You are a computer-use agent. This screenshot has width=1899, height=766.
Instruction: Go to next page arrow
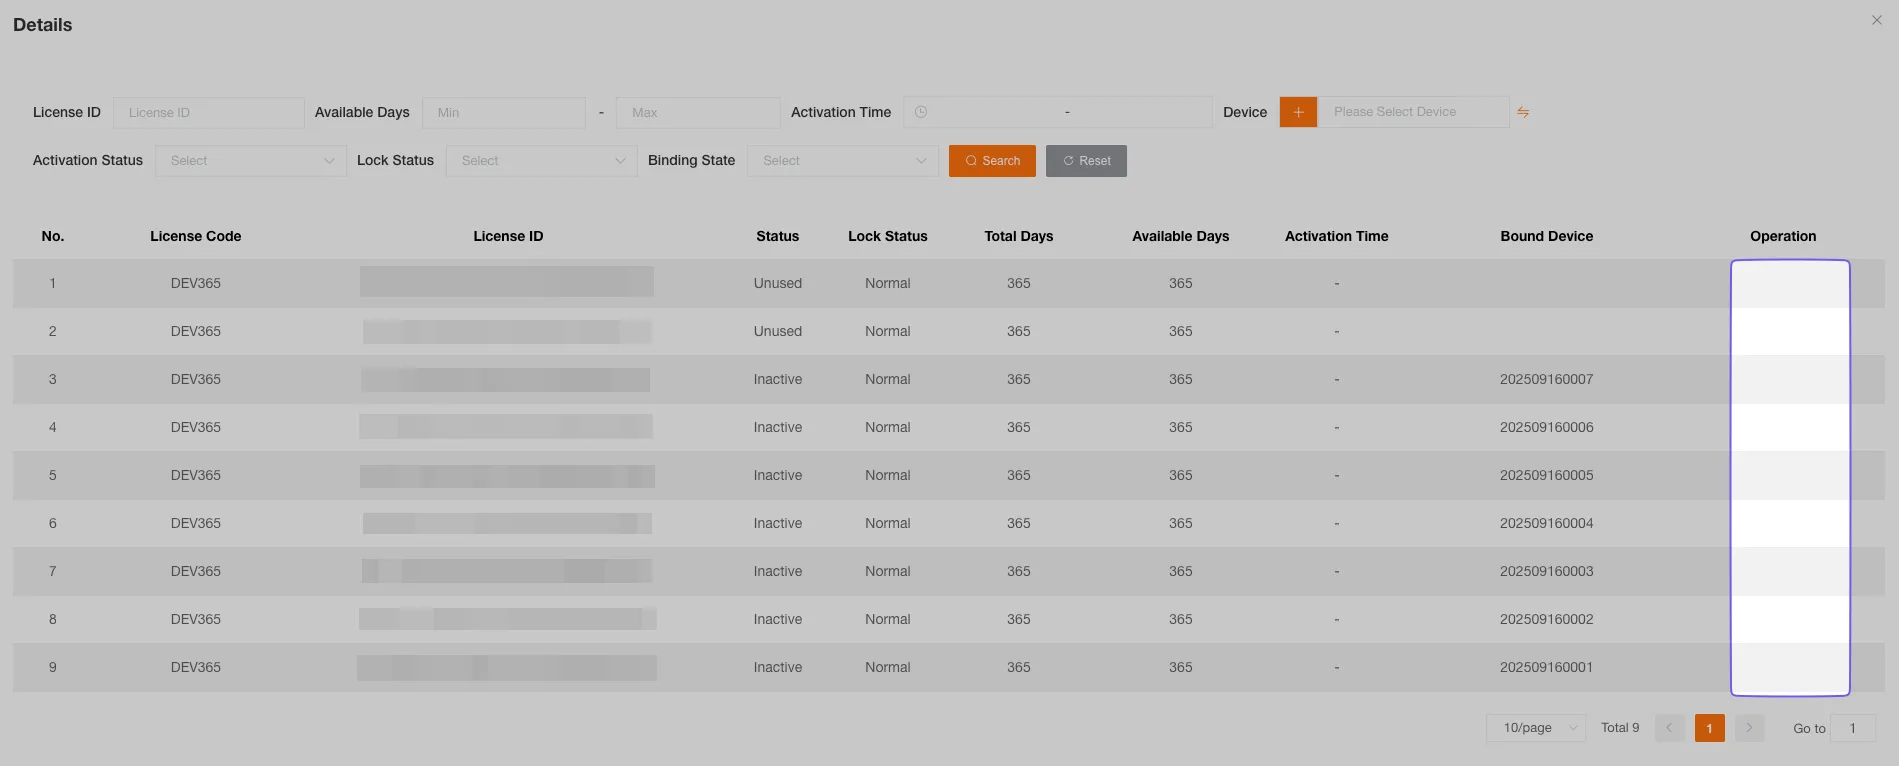[1749, 728]
